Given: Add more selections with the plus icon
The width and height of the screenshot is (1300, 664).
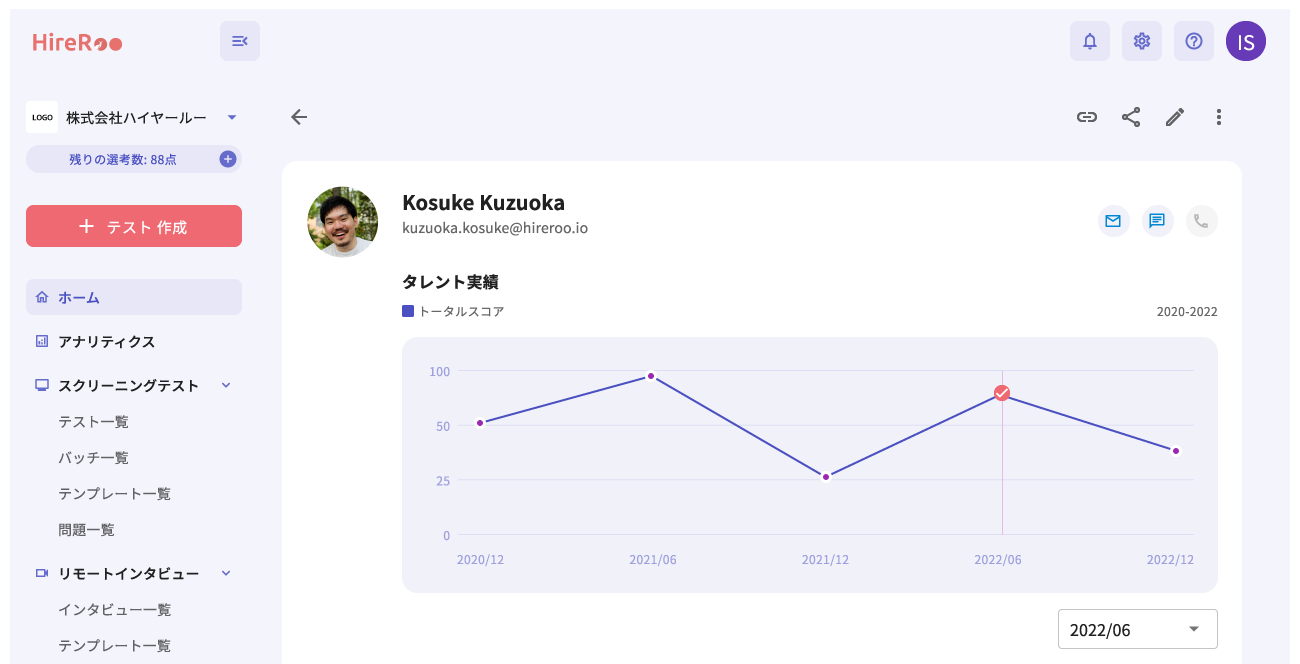Looking at the screenshot, I should point(228,159).
